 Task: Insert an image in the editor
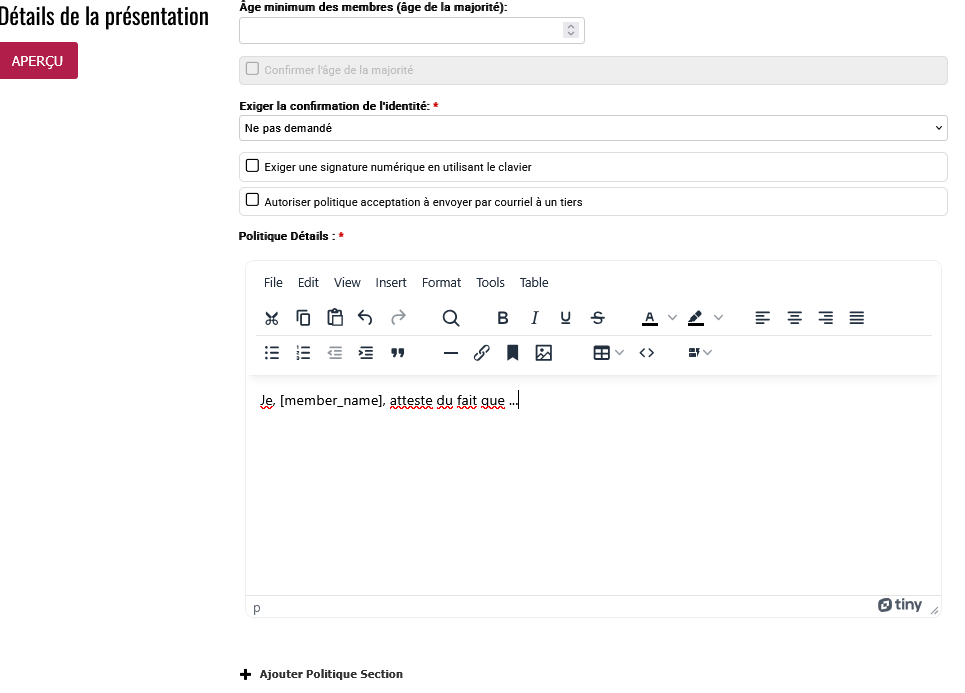click(544, 353)
